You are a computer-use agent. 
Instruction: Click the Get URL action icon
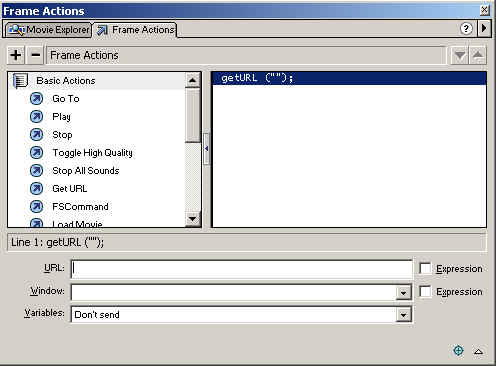click(x=36, y=189)
